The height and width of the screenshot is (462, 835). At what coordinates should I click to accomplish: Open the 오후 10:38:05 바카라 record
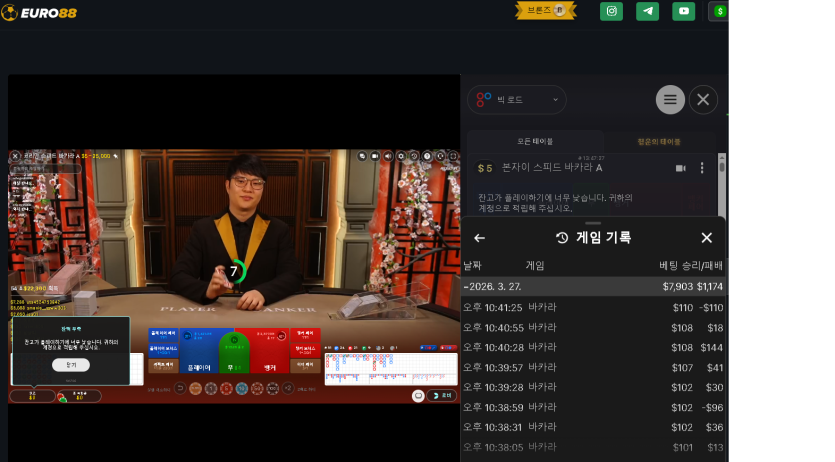click(x=593, y=448)
